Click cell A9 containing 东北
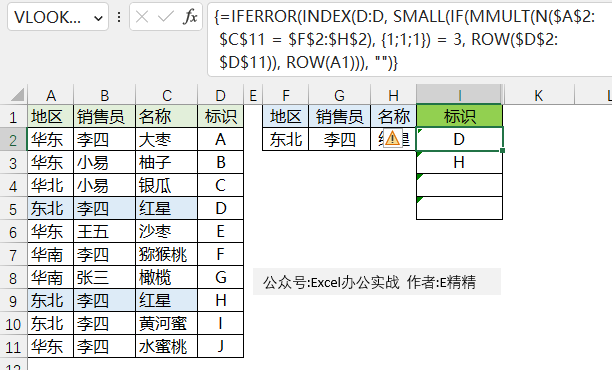This screenshot has height=370, width=612. point(51,301)
